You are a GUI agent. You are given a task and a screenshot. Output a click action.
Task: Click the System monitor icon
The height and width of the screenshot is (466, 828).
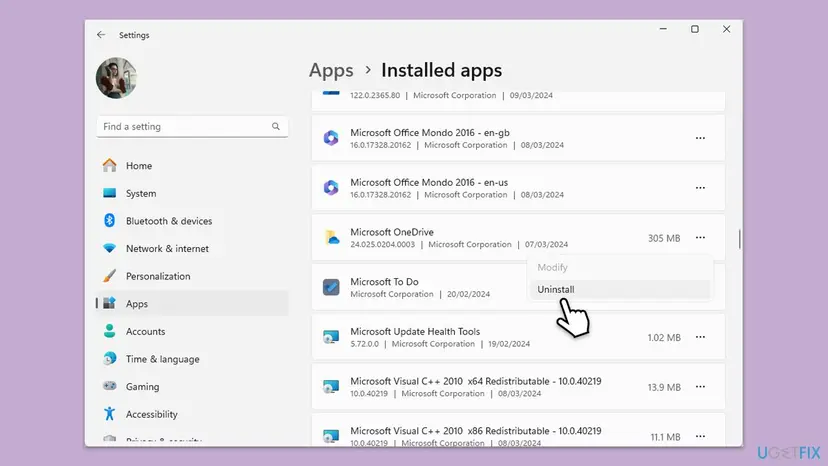point(109,193)
